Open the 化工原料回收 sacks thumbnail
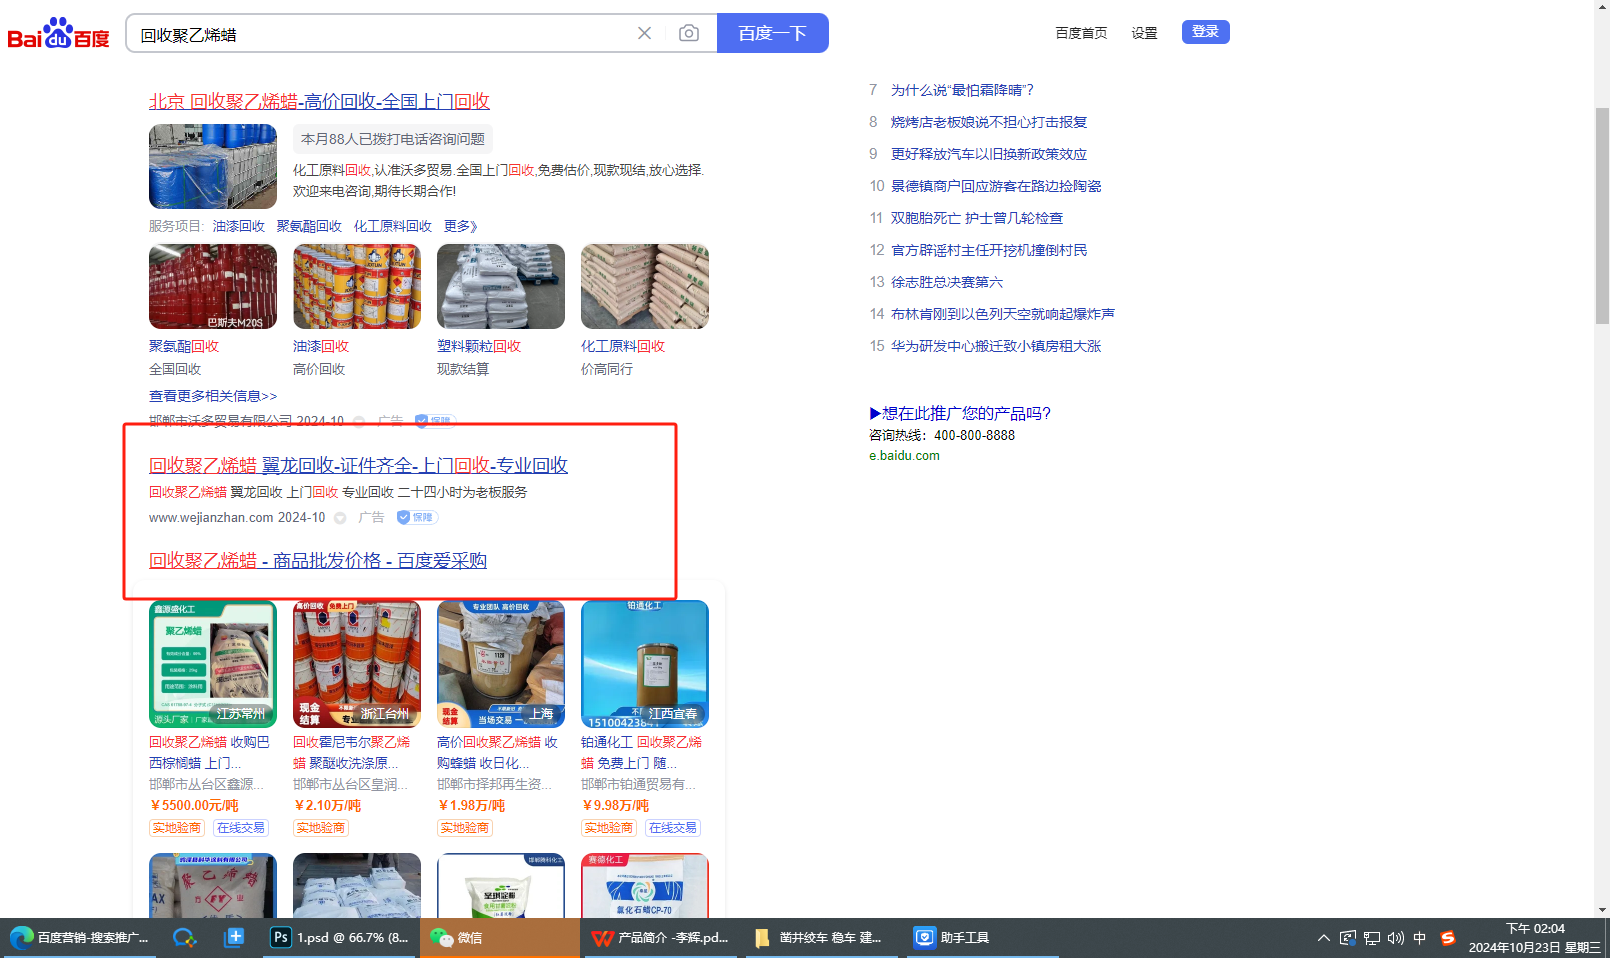Image resolution: width=1610 pixels, height=958 pixels. tap(645, 286)
